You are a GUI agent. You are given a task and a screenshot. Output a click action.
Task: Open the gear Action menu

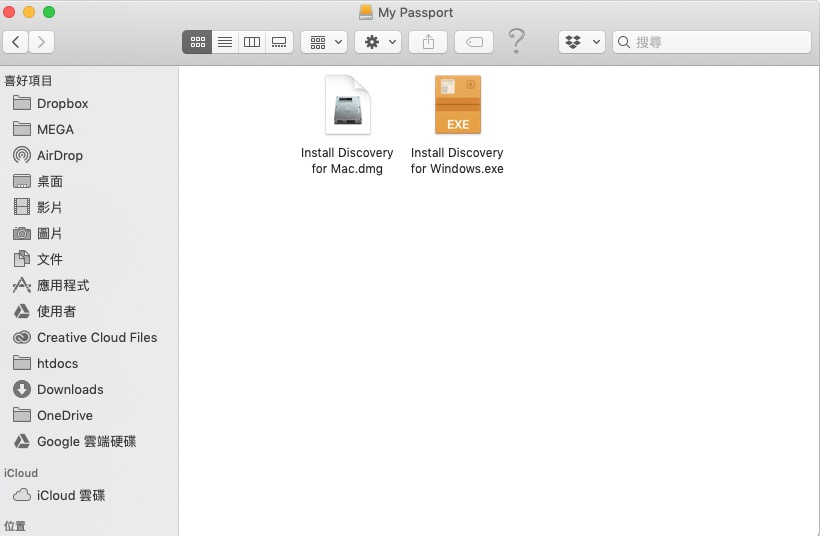378,42
